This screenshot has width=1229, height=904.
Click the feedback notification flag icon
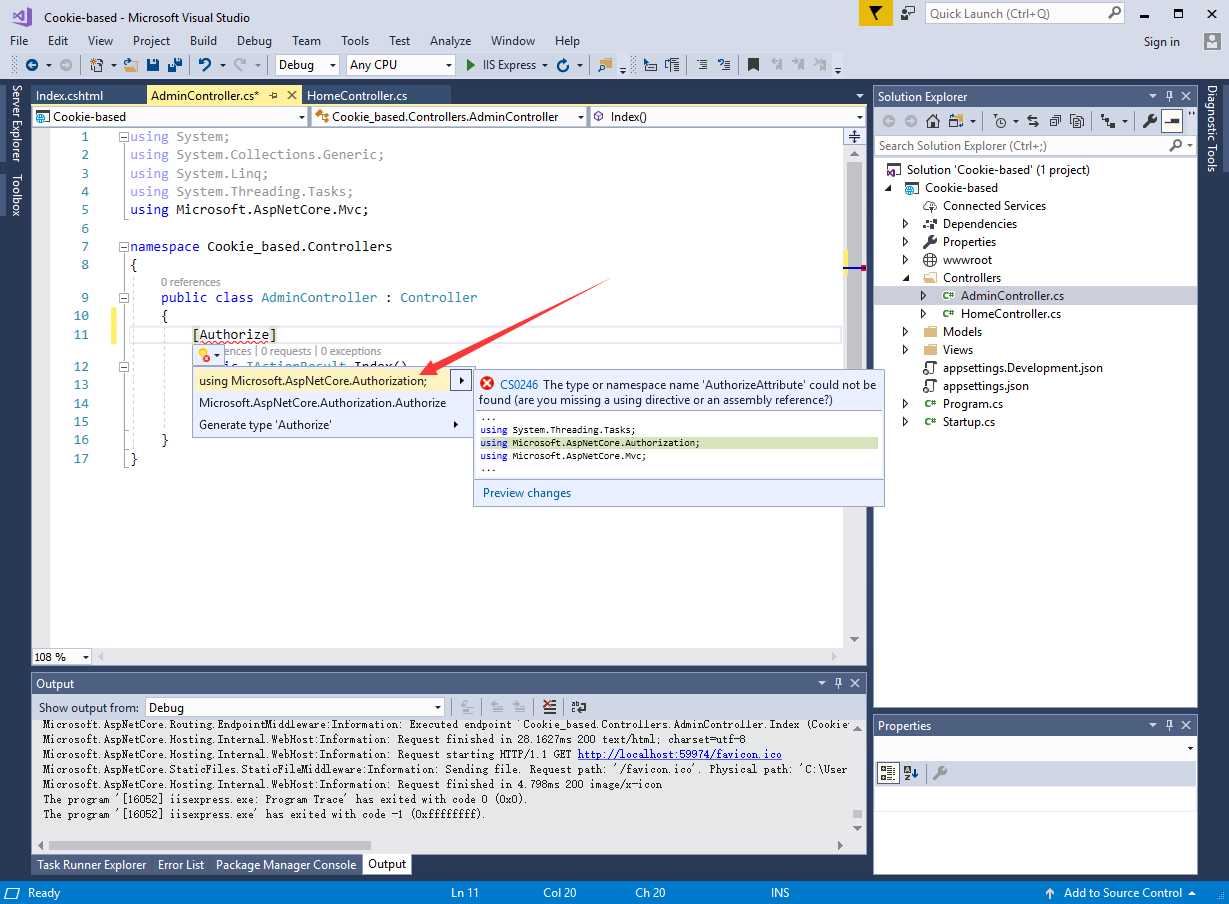[875, 13]
